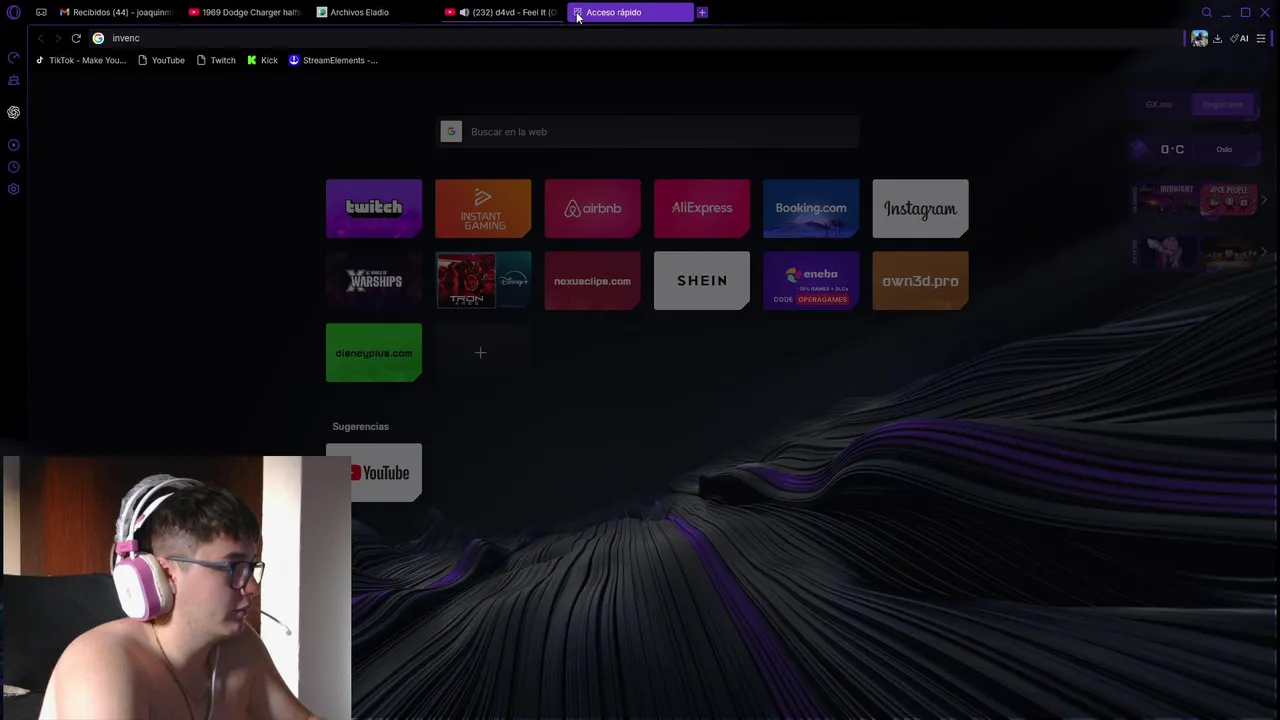Switch to the Recibidos Gmail tab
1280x720 pixels.
point(117,12)
